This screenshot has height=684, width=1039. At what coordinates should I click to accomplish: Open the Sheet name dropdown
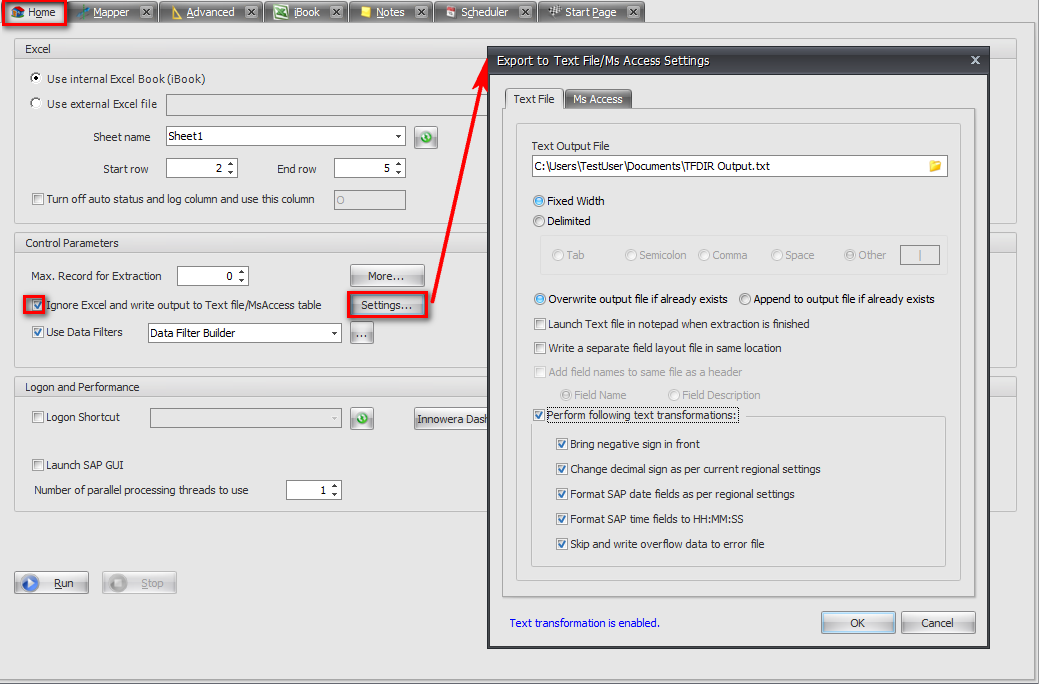click(x=396, y=137)
